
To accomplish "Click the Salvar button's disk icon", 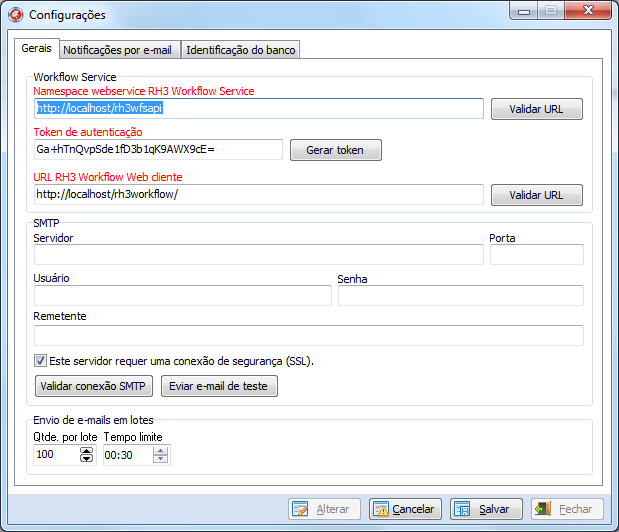I will pos(462,509).
